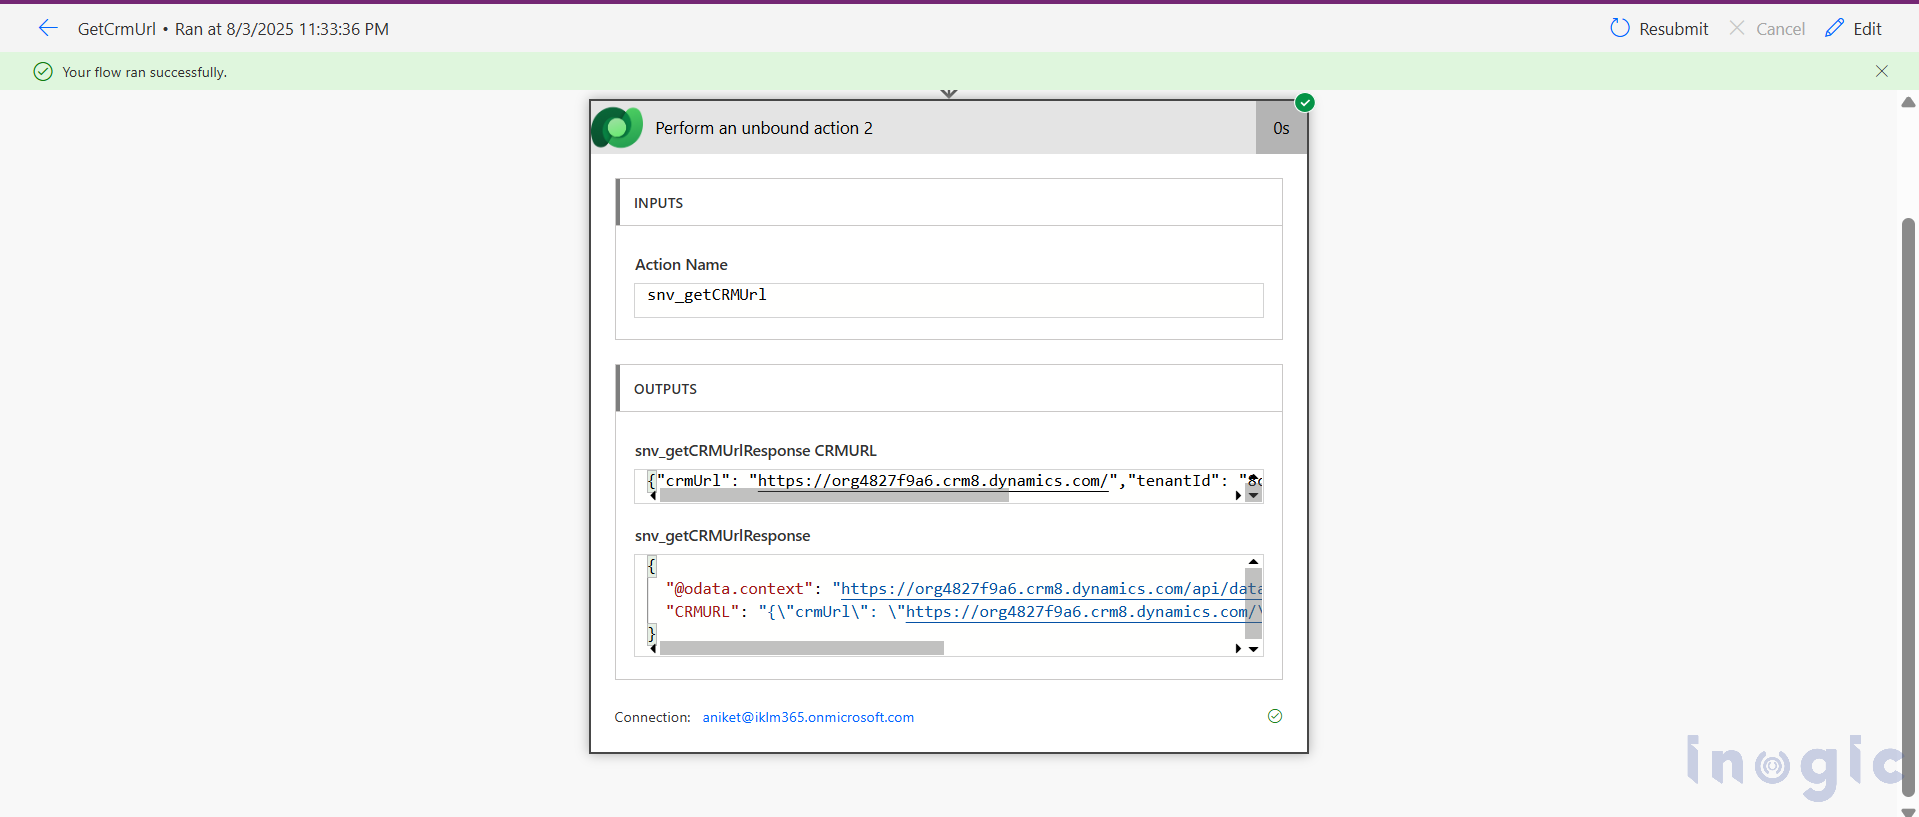This screenshot has width=1919, height=817.
Task: Click down scroll arrow of snv_getCRMUrlResponse box
Action: pos(1253,648)
